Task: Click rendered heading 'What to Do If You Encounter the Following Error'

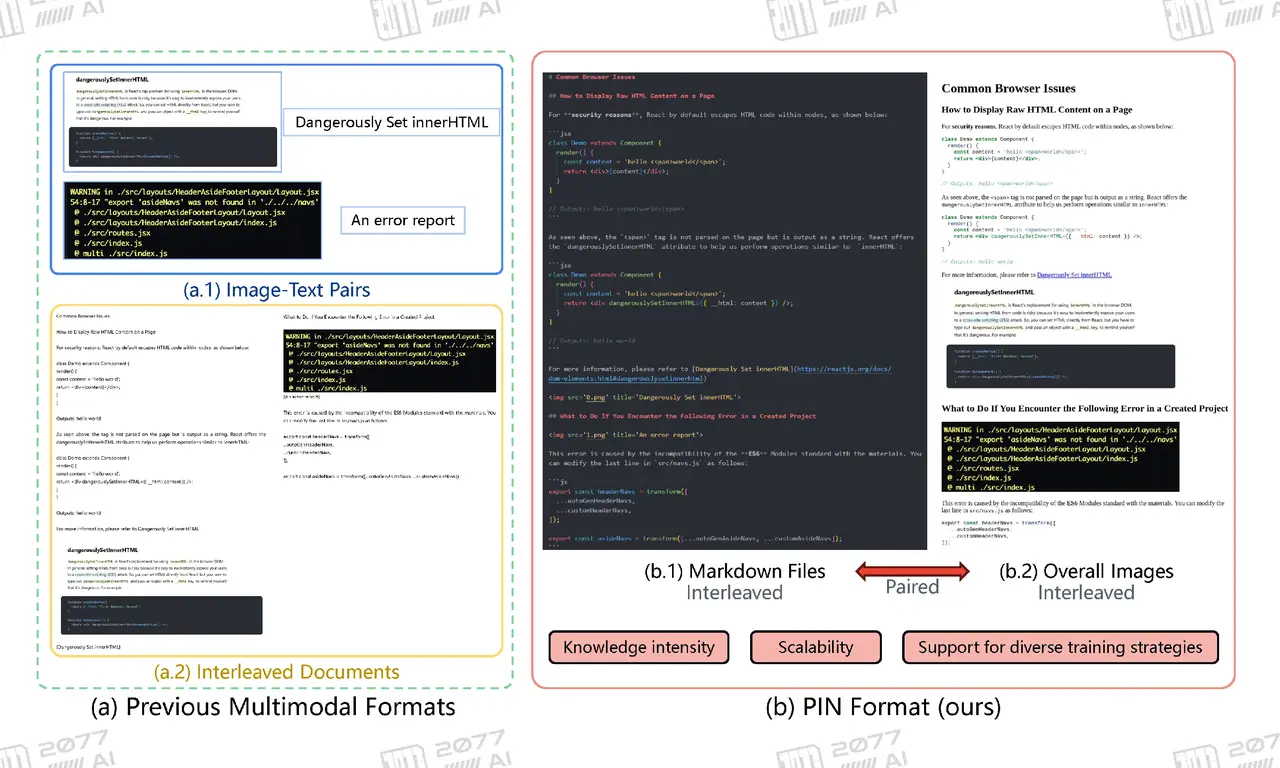Action: click(x=1085, y=408)
